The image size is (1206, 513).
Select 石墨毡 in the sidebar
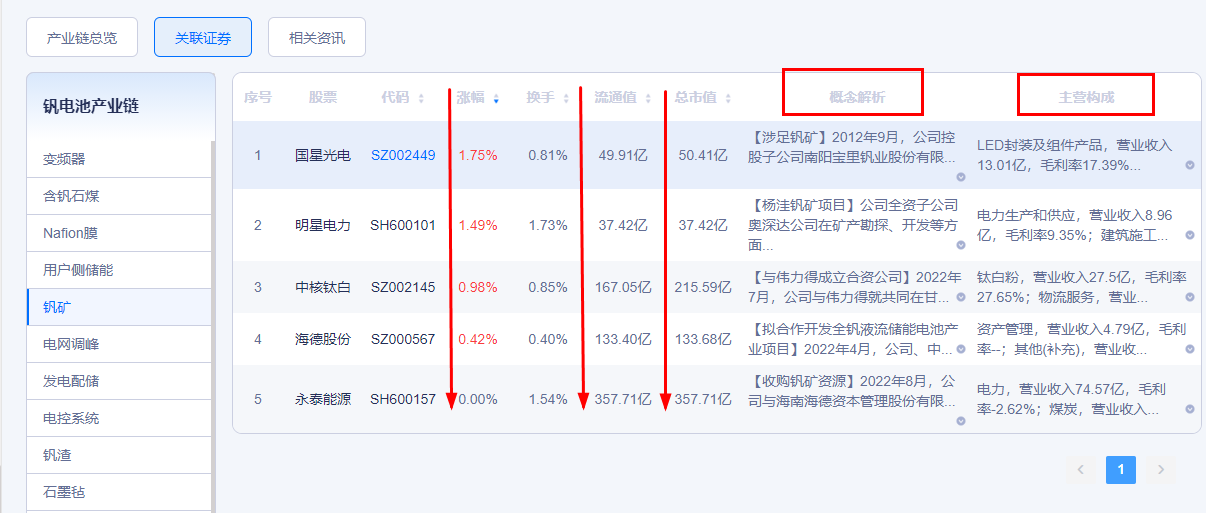click(x=119, y=492)
